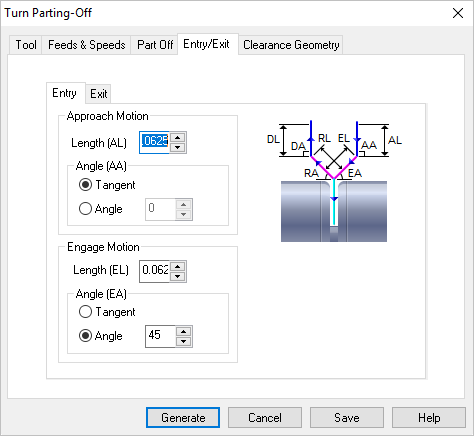Close the Turn Parting-Off dialog

point(458,13)
